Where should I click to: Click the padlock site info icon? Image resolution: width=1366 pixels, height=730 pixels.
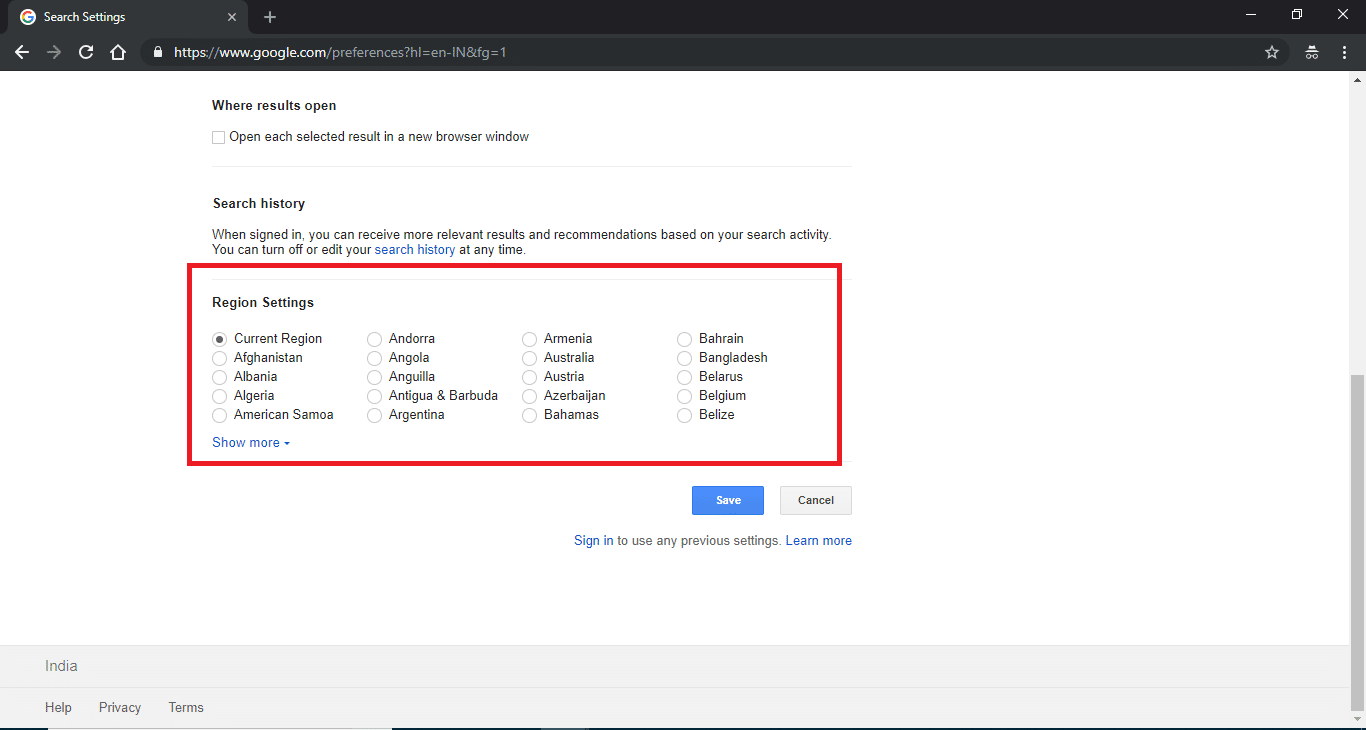tap(157, 52)
